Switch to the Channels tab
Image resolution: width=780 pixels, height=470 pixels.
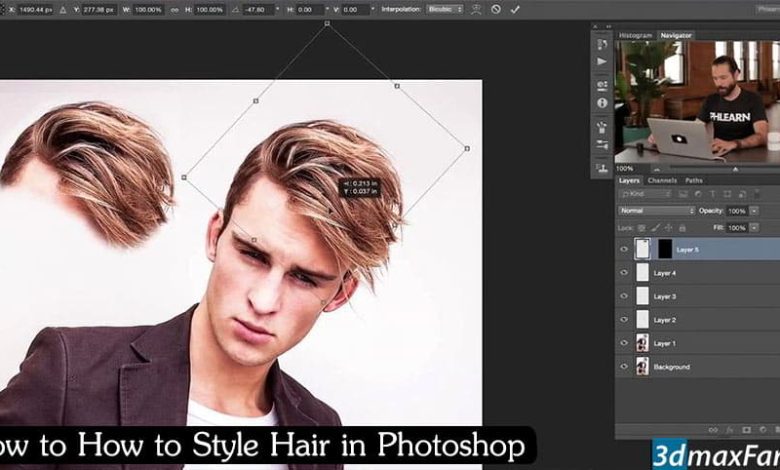(662, 181)
